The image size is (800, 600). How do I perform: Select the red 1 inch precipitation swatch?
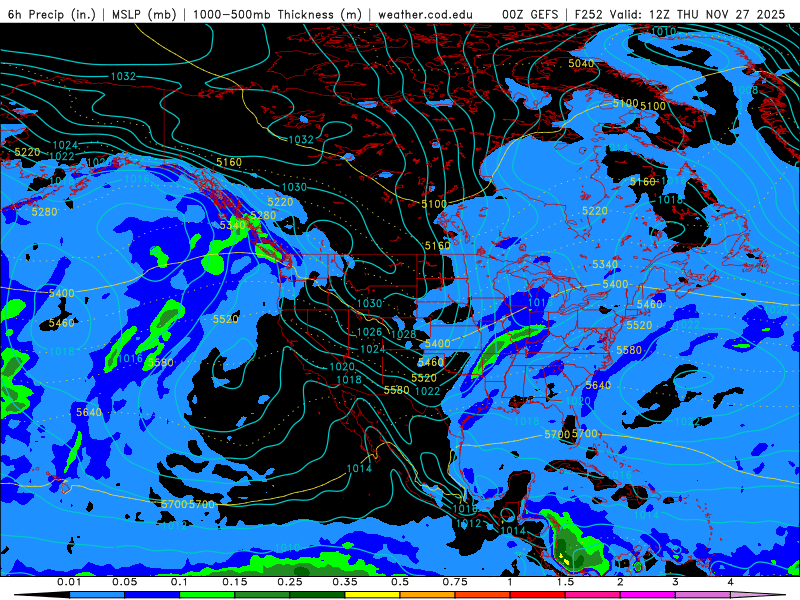point(538,595)
